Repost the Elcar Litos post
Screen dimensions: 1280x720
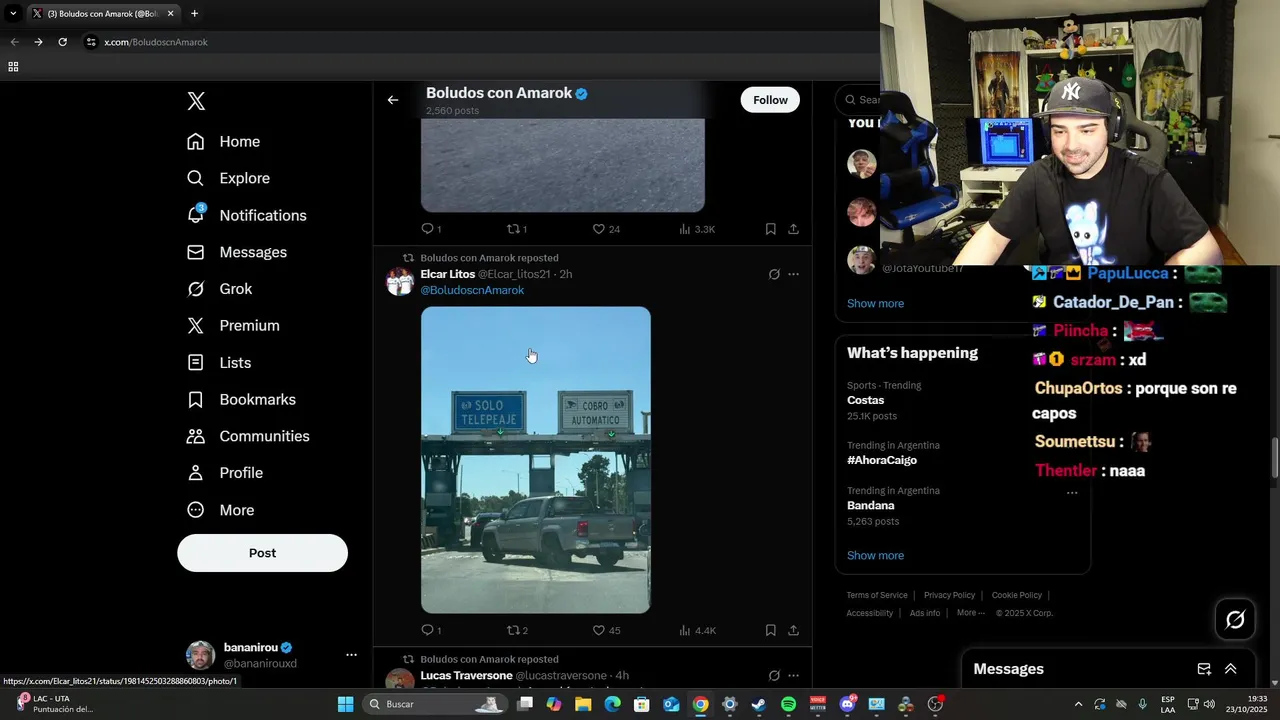(517, 630)
